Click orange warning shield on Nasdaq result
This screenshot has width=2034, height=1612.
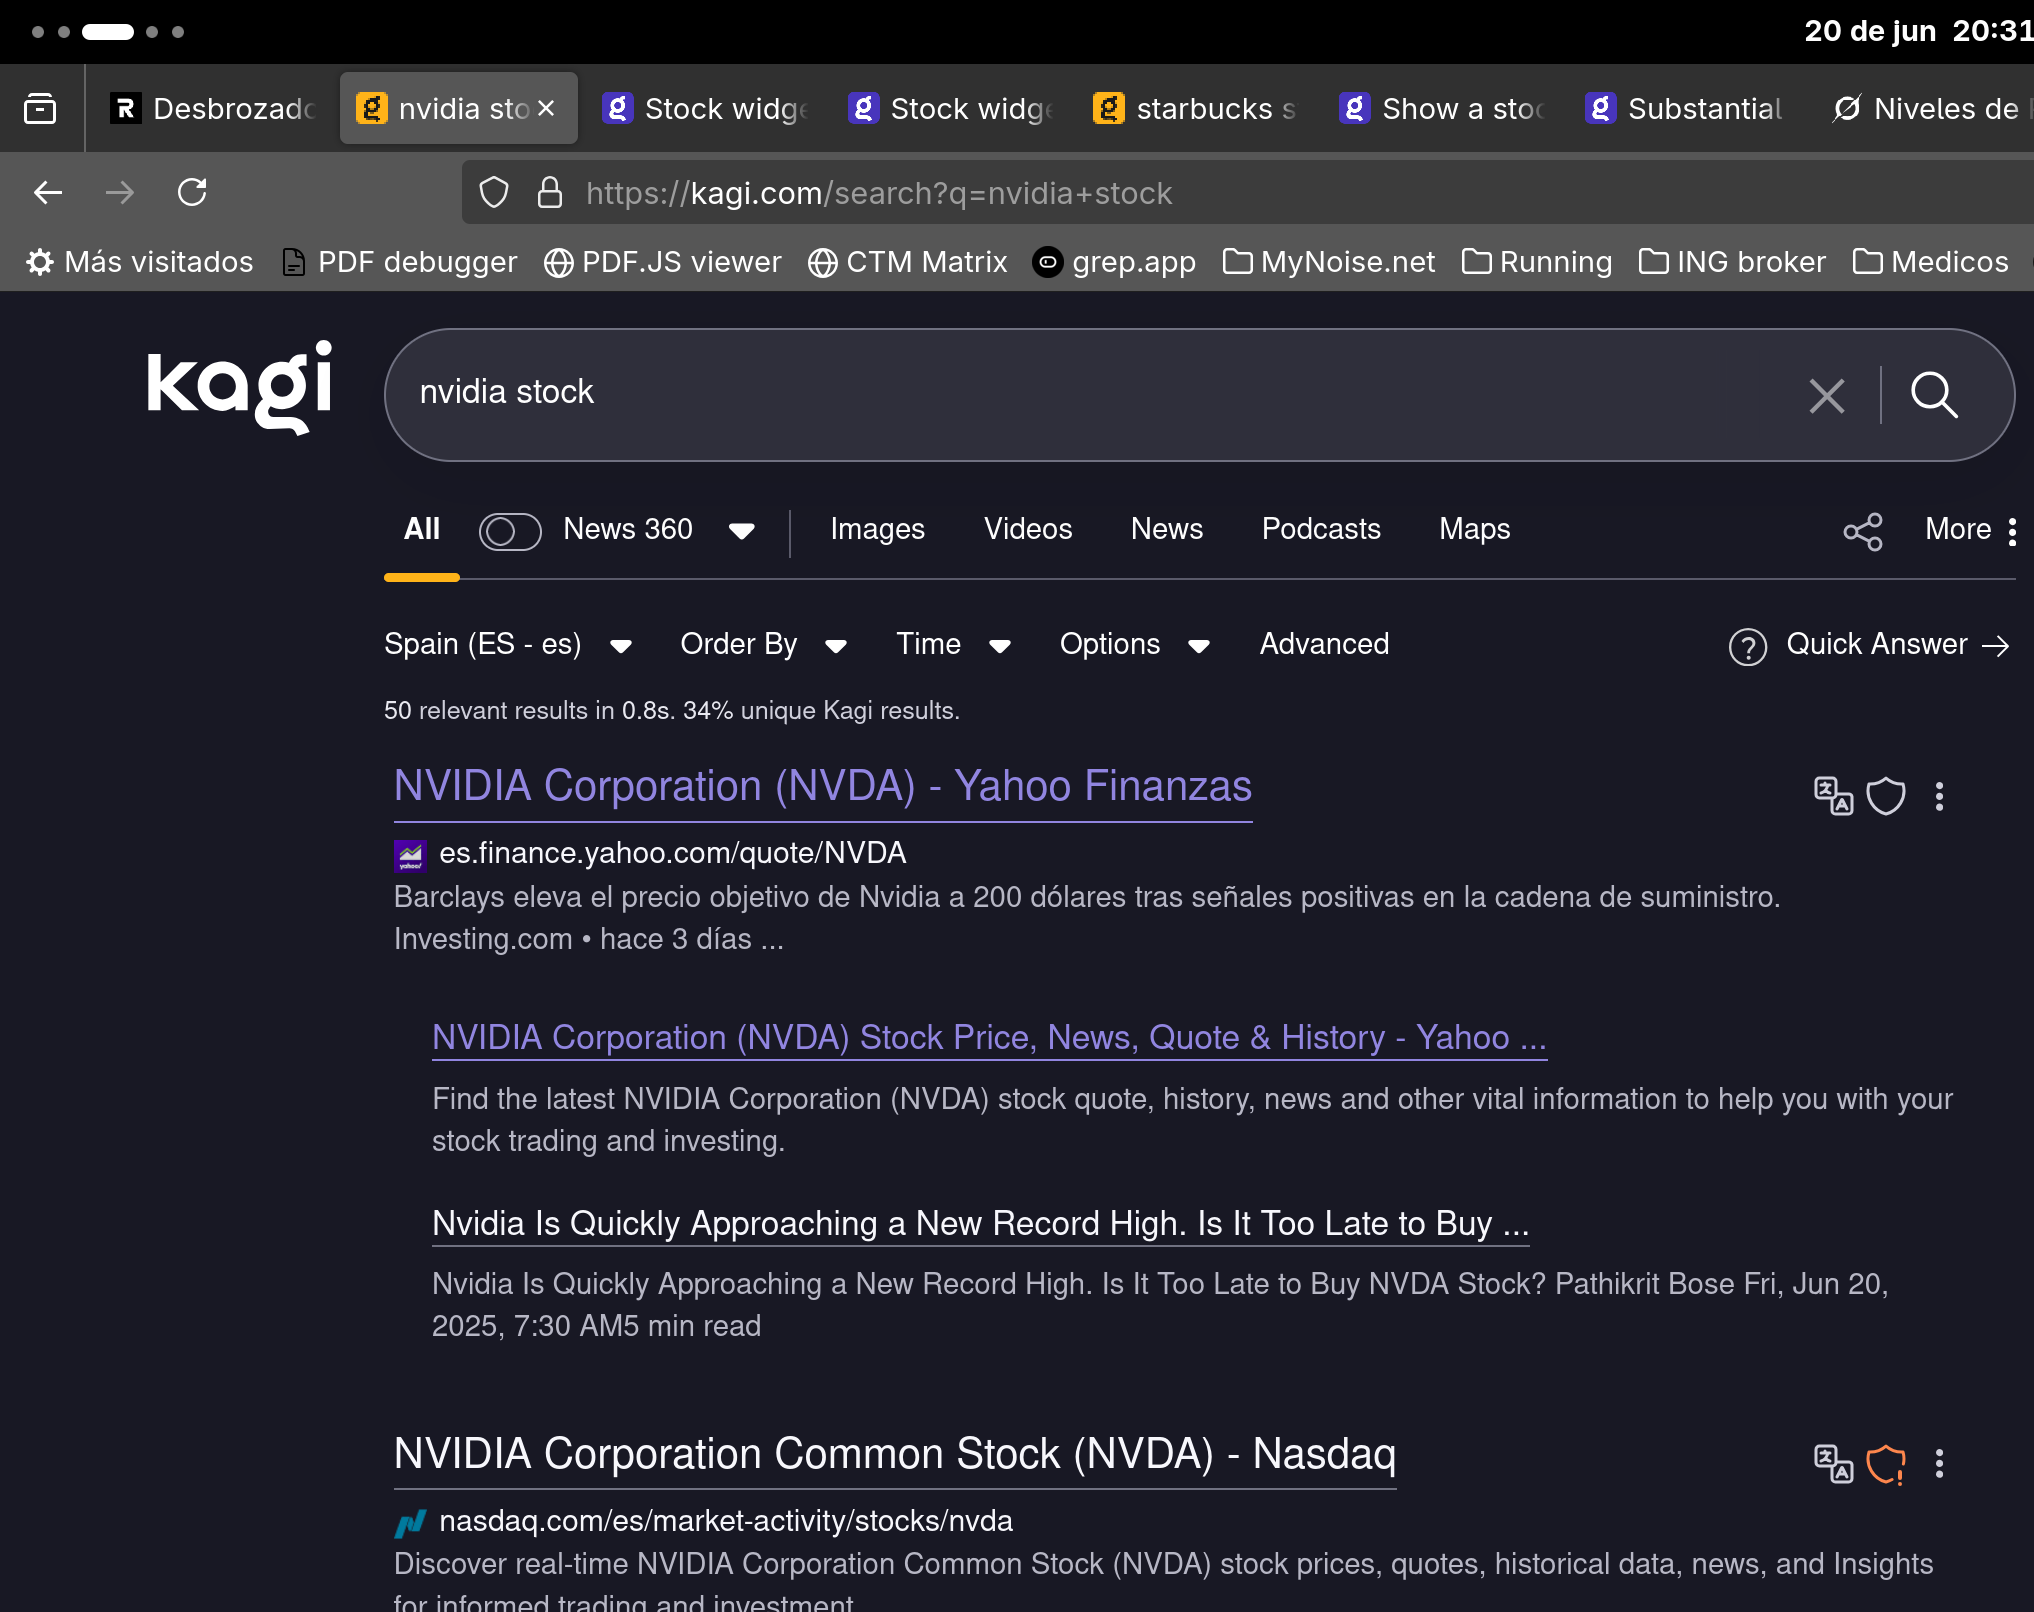tap(1885, 1464)
